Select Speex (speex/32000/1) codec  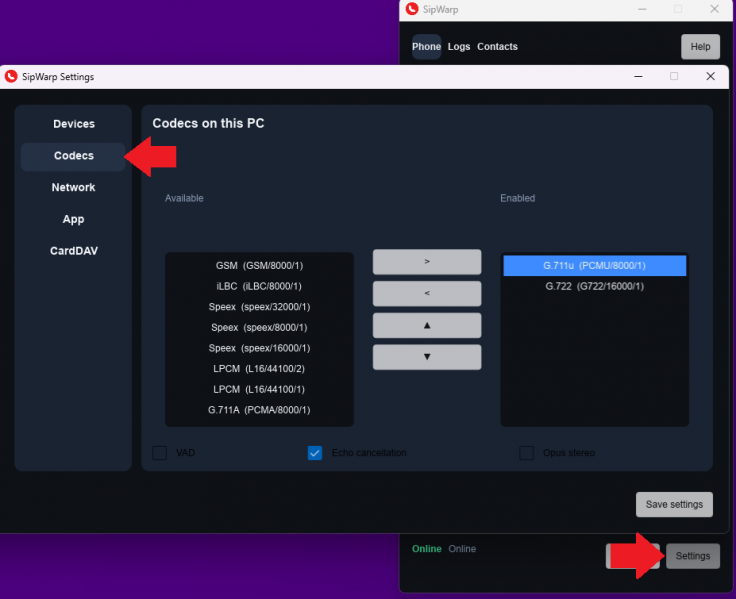(259, 307)
